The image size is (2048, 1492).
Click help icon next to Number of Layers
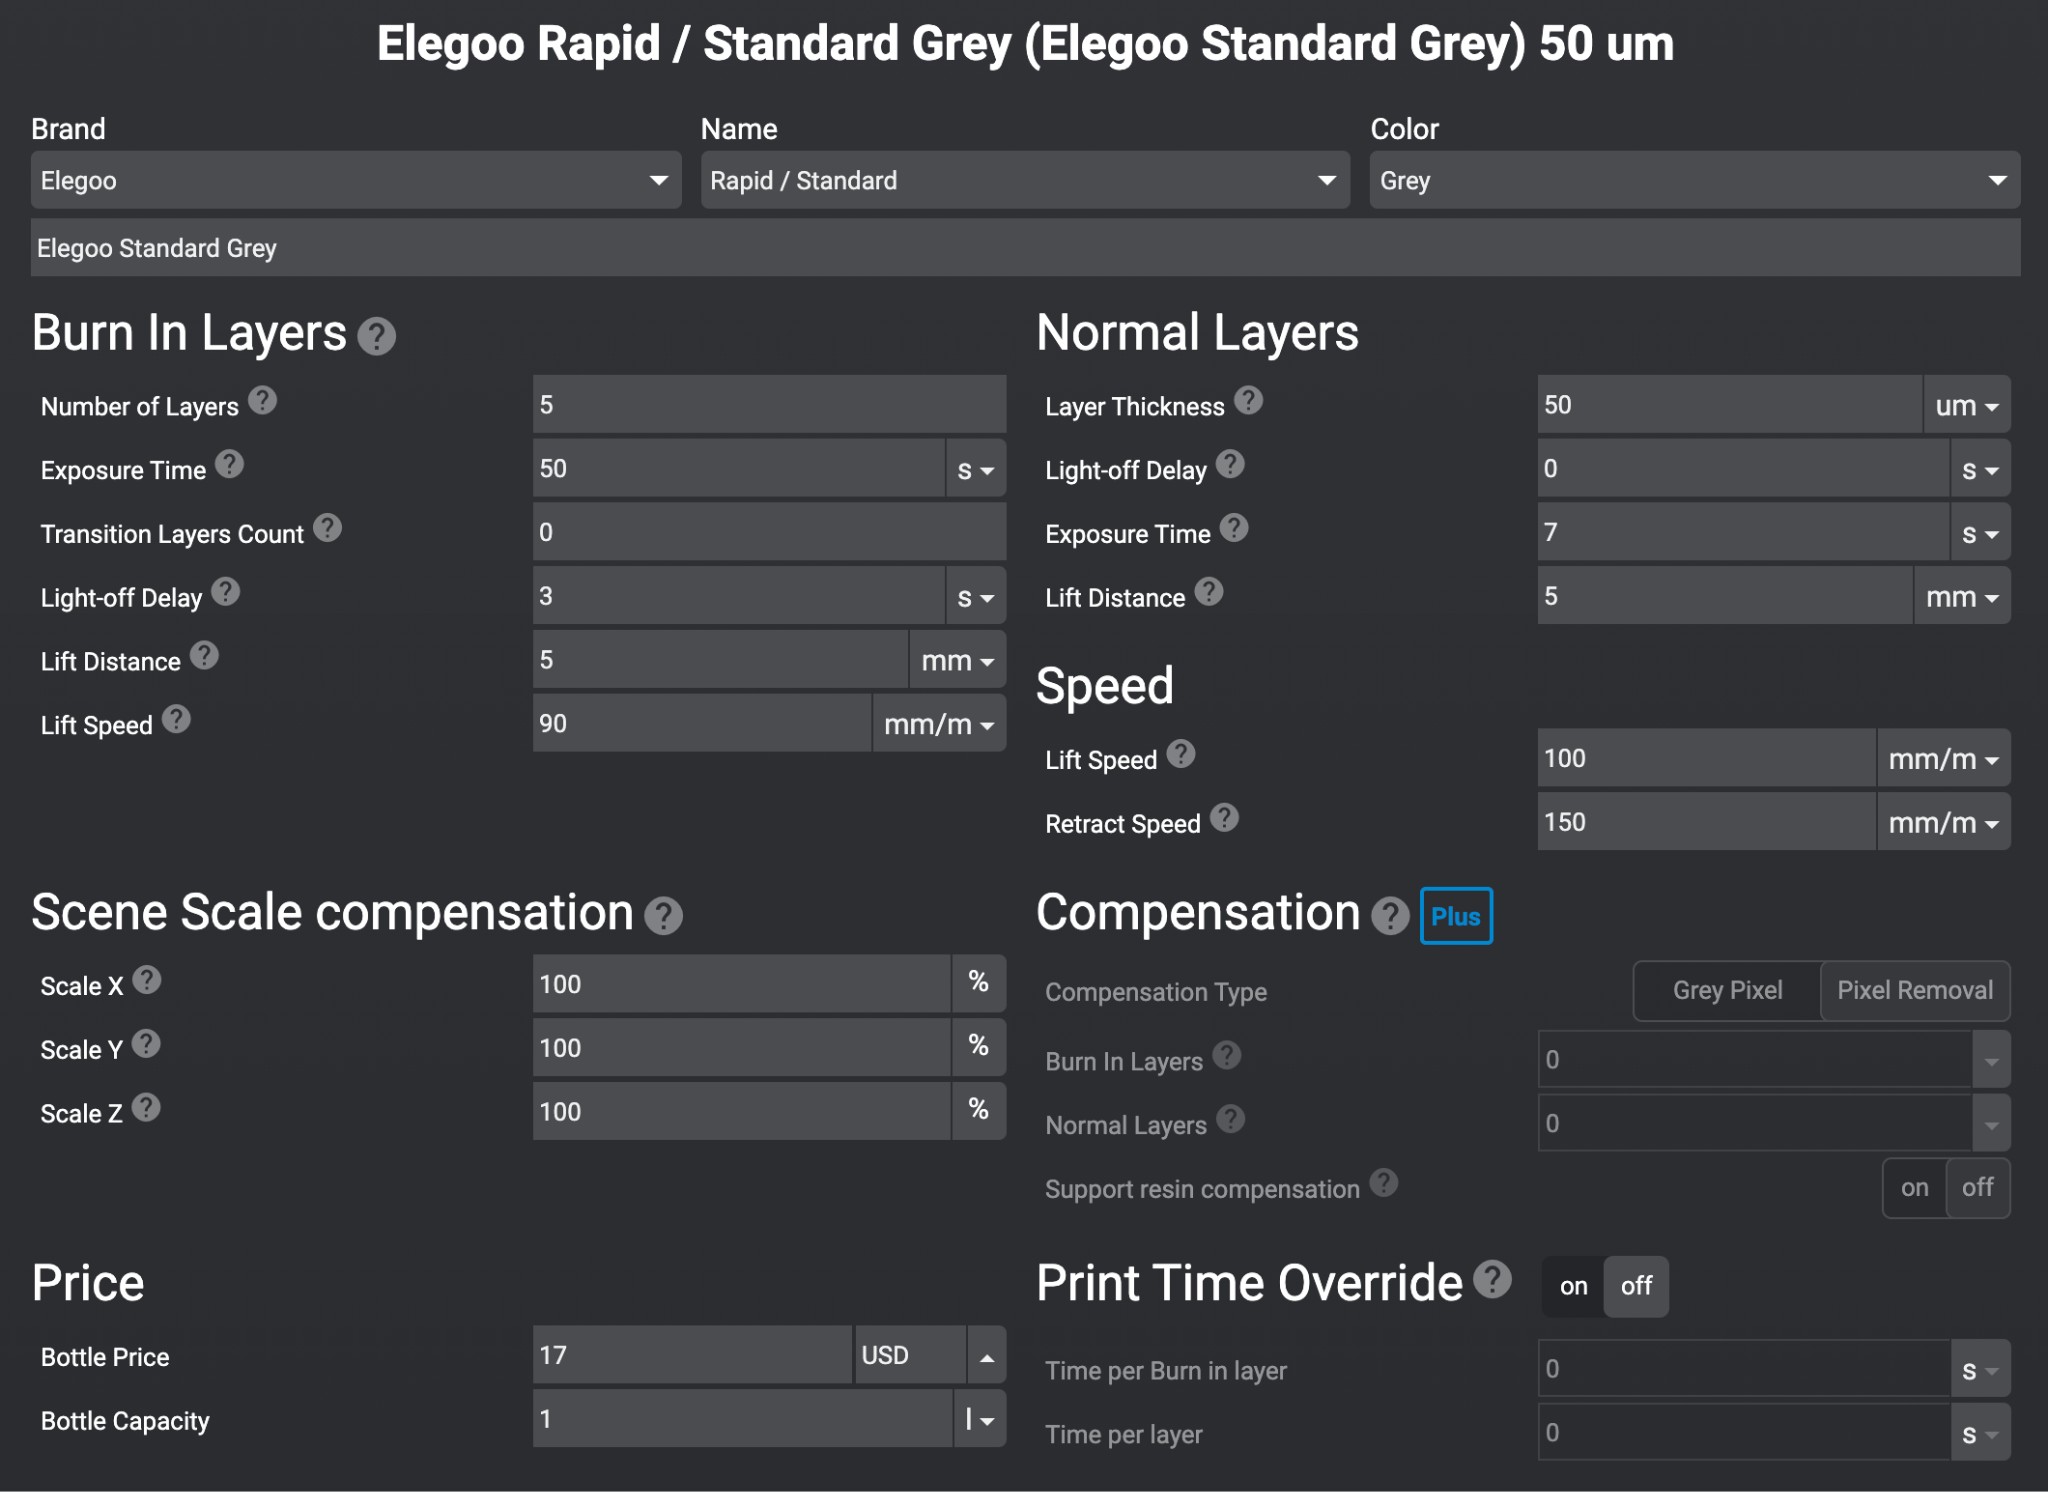[262, 401]
